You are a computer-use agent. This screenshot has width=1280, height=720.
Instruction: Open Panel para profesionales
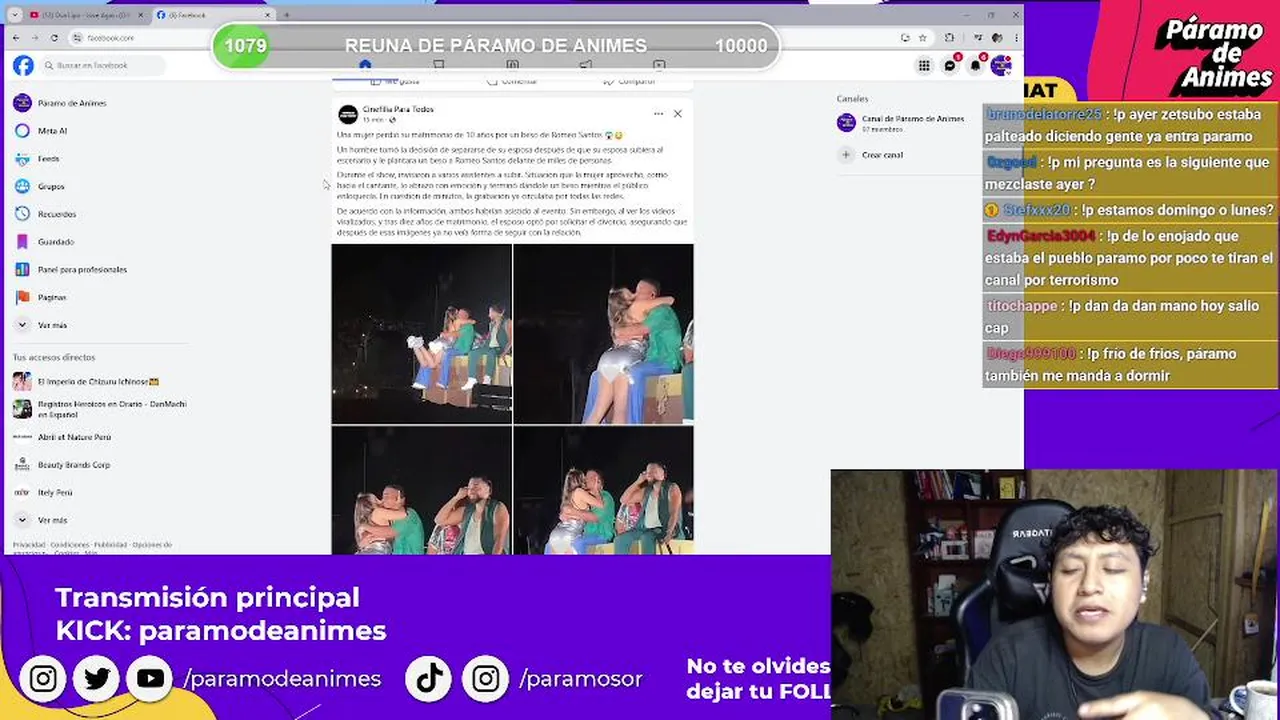click(70, 270)
